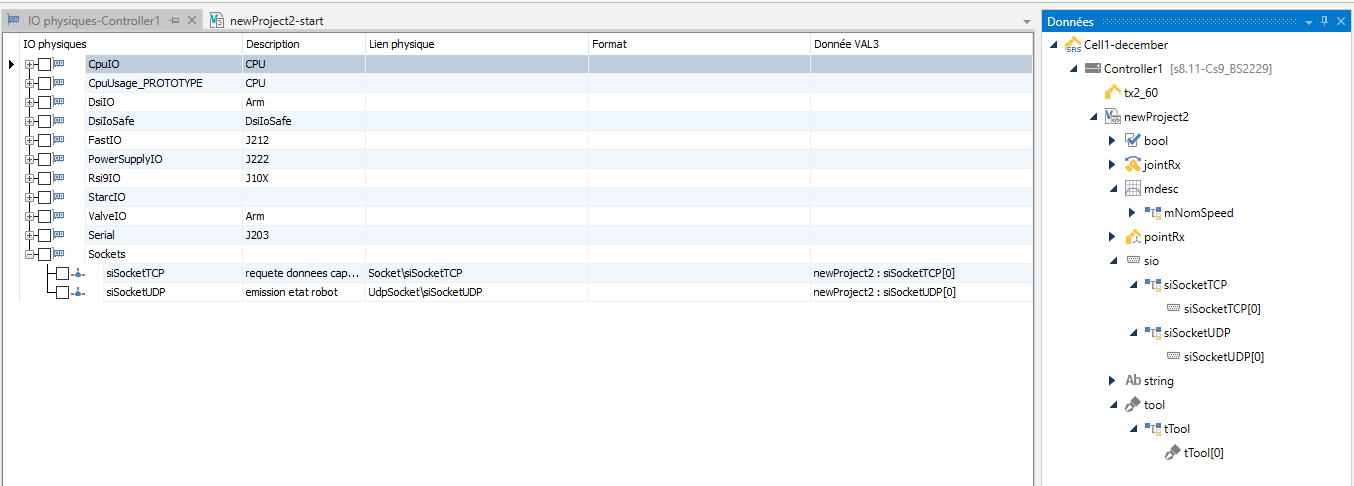The height and width of the screenshot is (486, 1354).
Task: Check the CpuIO checkbox
Action: tap(45, 64)
